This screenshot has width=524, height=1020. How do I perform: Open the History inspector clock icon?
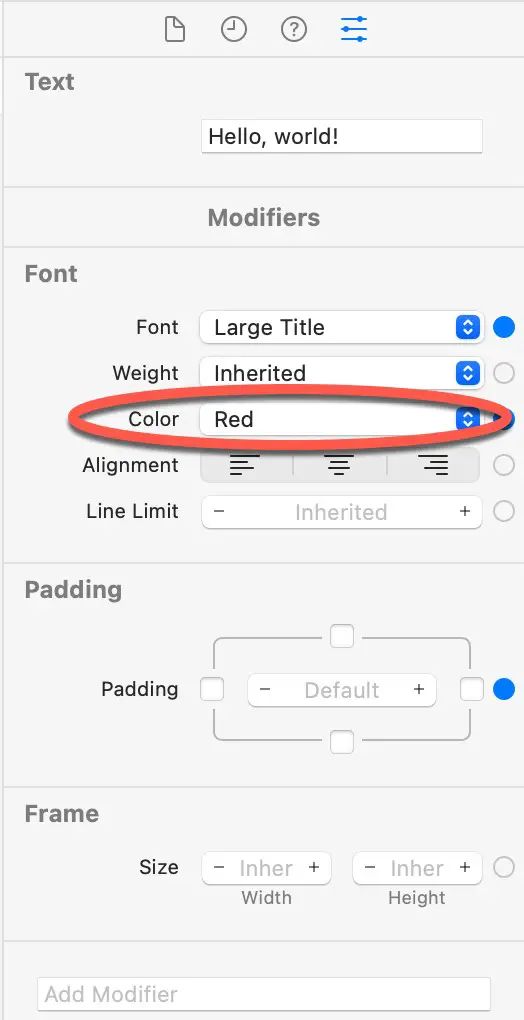point(234,30)
